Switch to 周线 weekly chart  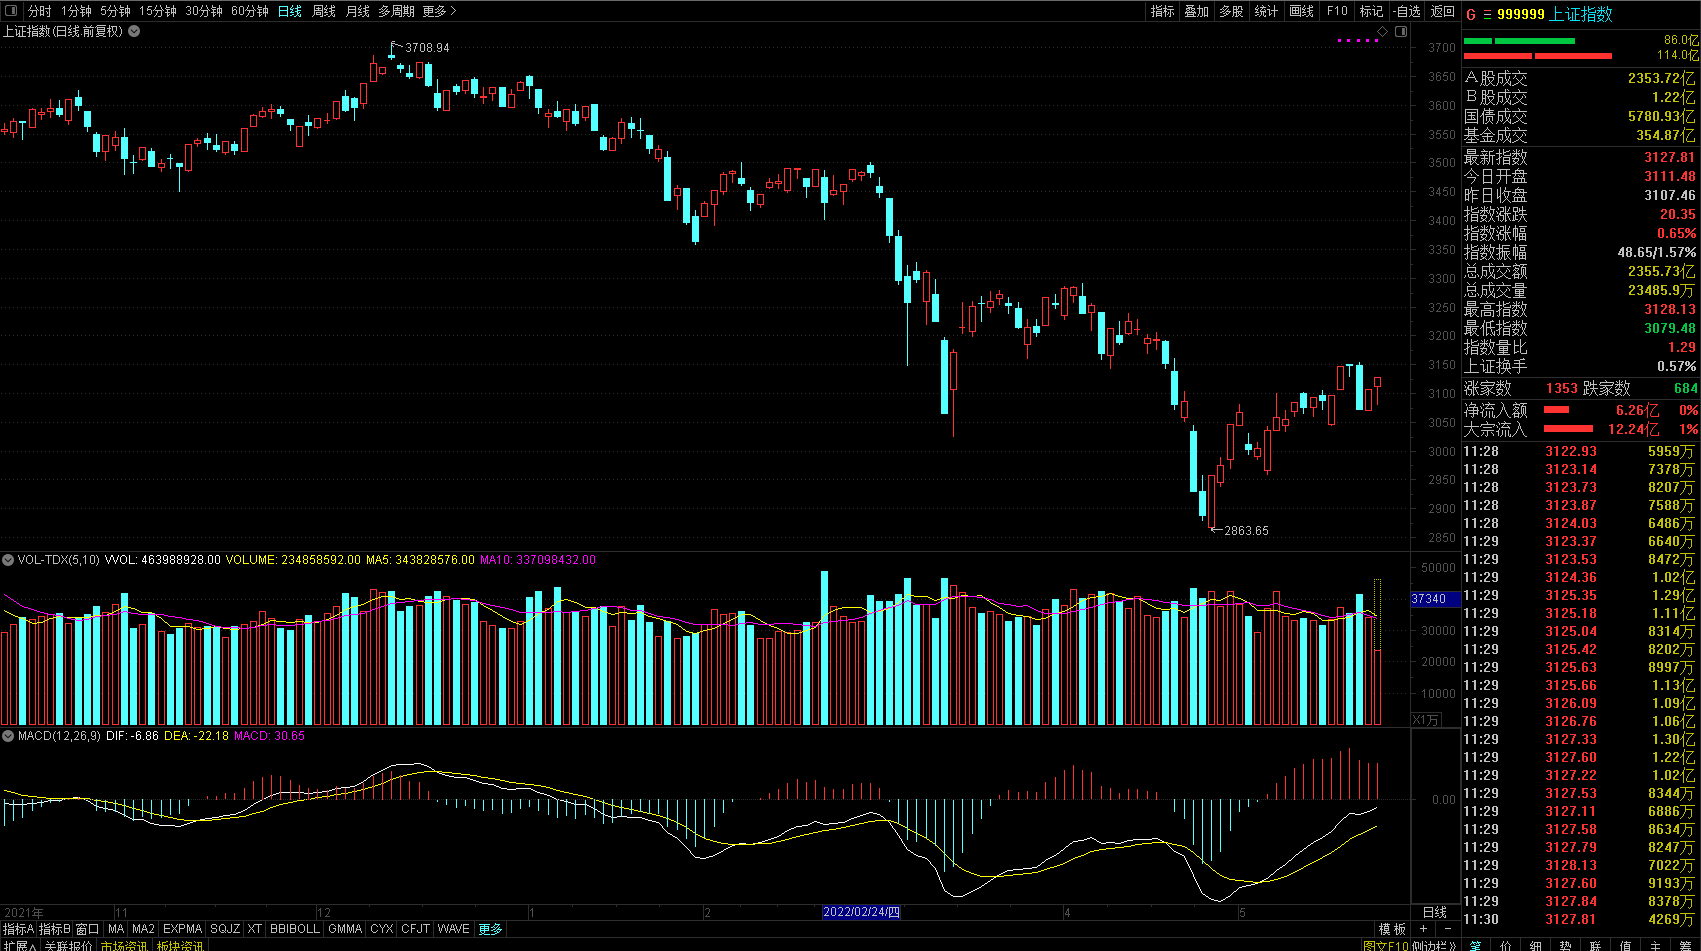click(324, 11)
